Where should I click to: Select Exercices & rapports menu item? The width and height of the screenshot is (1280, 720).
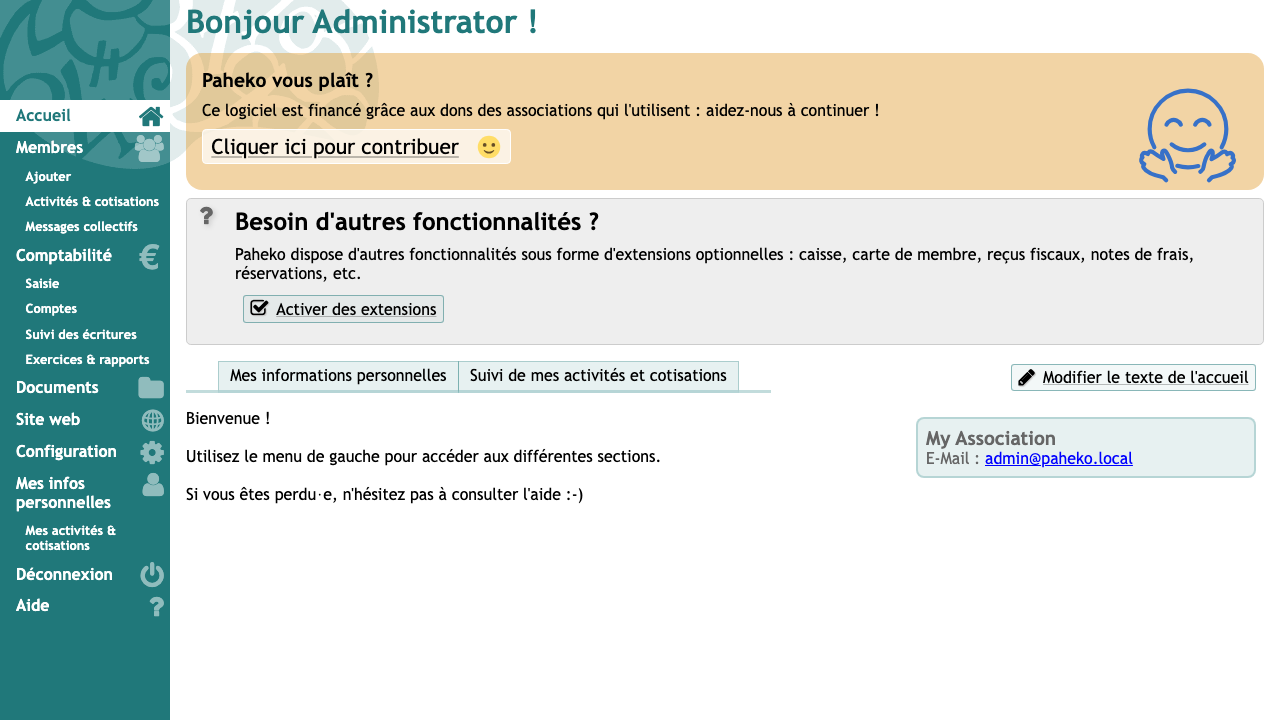click(x=87, y=360)
